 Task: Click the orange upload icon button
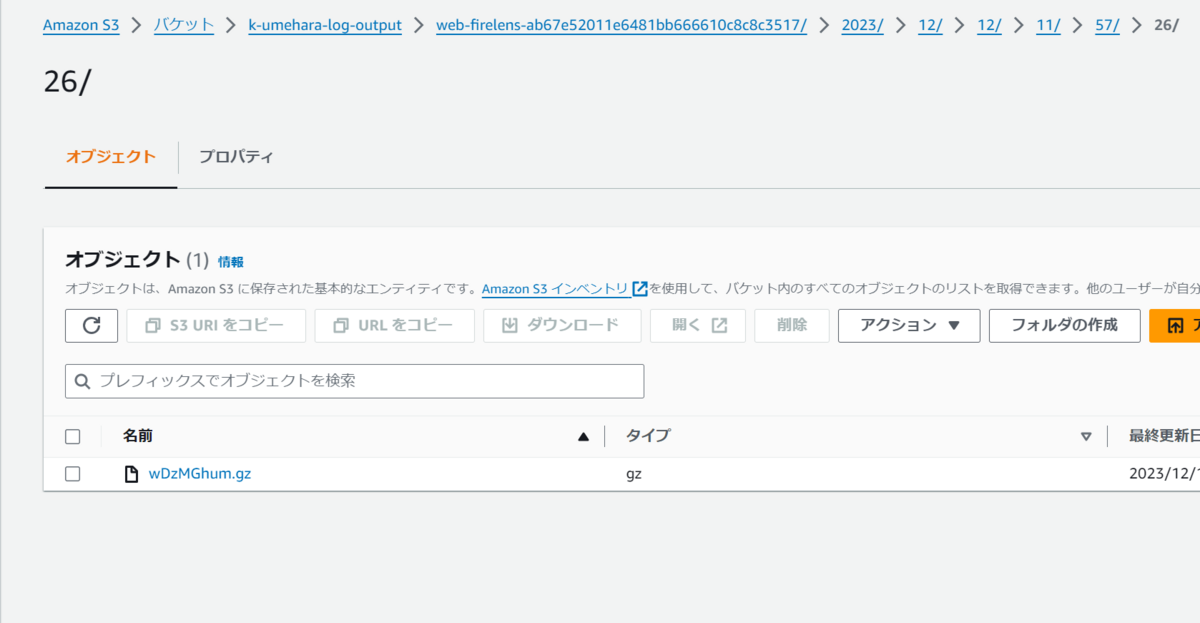(1172, 325)
